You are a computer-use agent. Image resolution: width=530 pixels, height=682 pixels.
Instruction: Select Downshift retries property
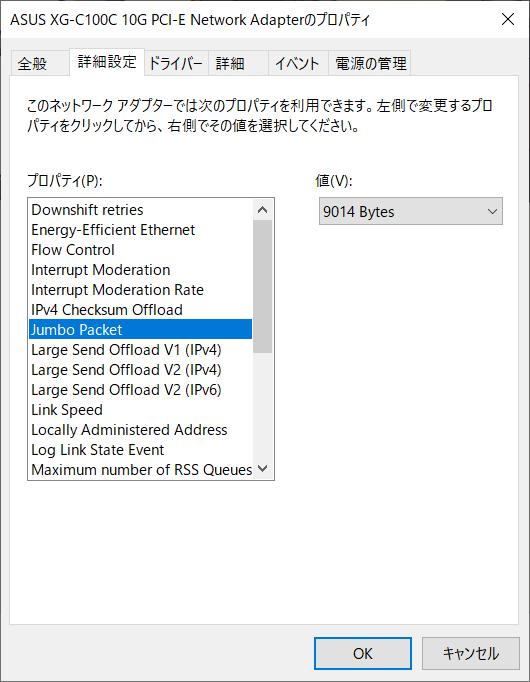click(x=140, y=210)
